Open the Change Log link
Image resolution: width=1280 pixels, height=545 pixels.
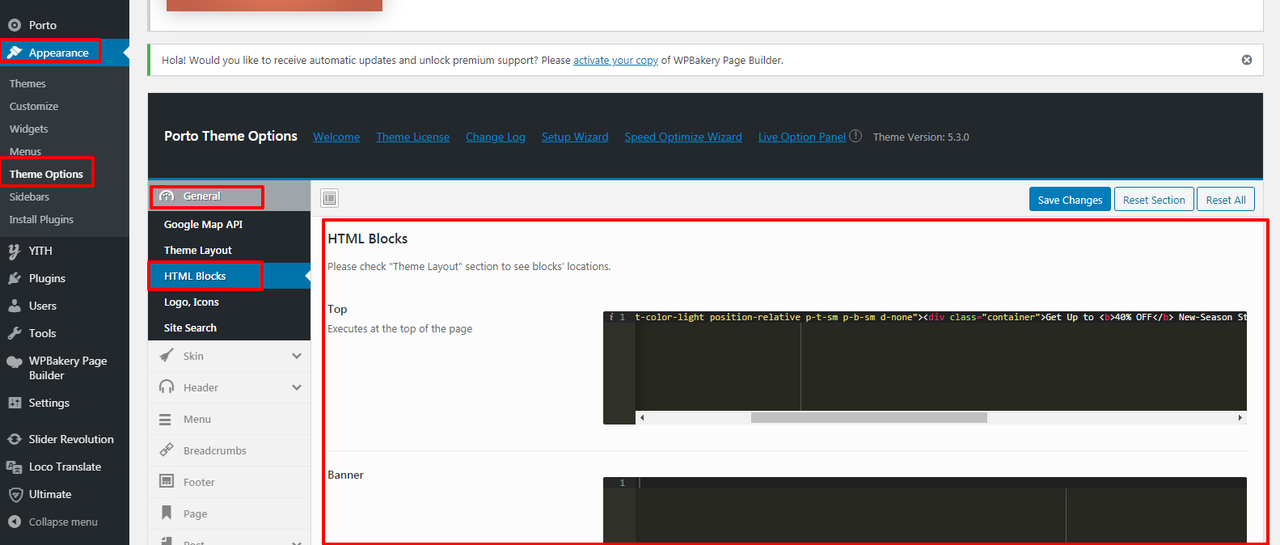[495, 137]
